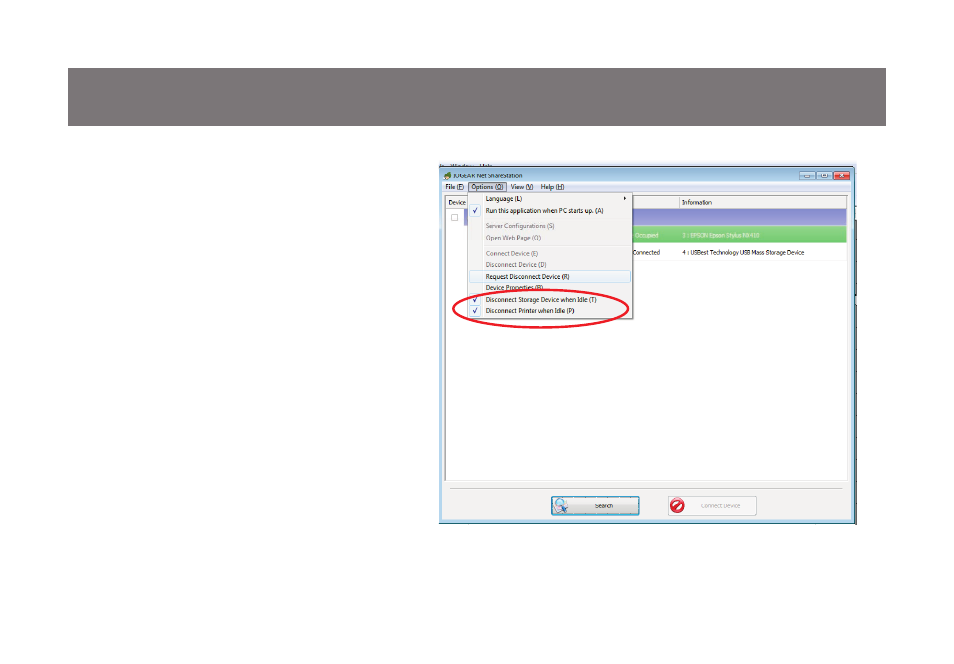Choose Open Web Page menu entry
This screenshot has height=664, width=954.
pos(550,238)
